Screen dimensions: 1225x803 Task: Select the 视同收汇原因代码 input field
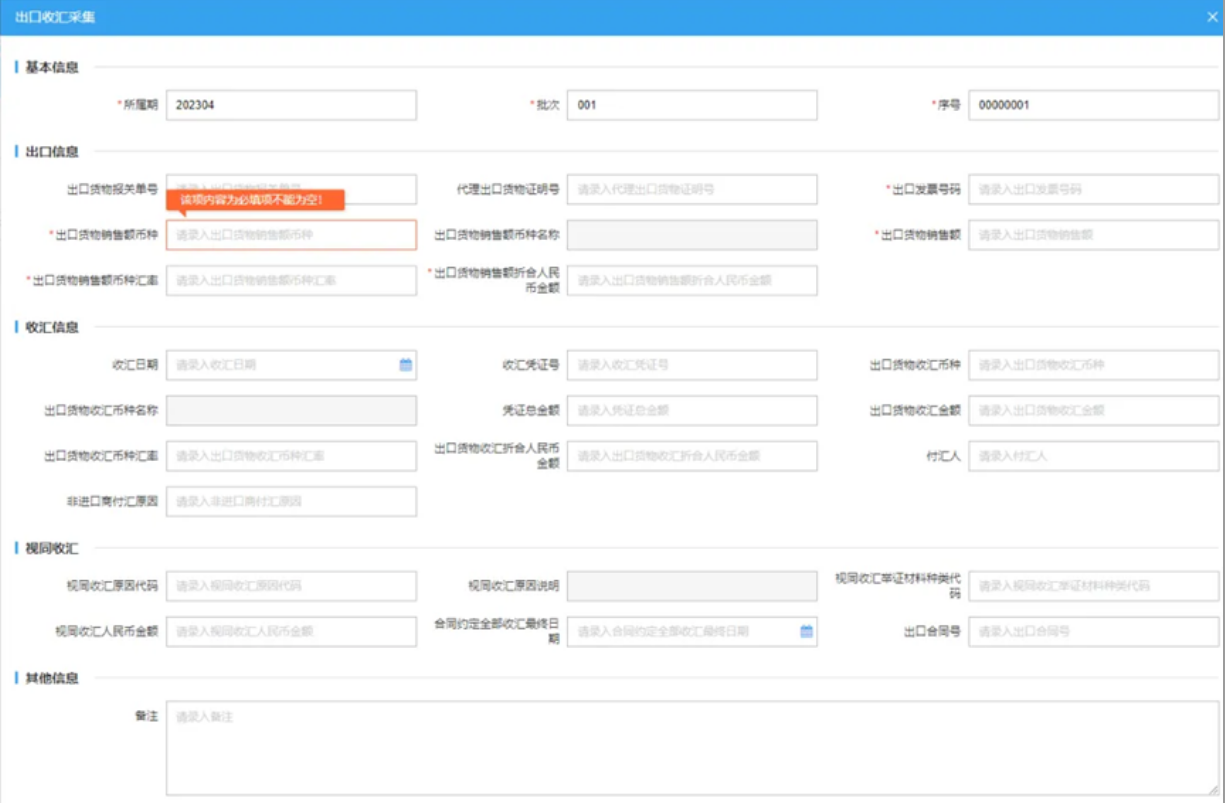[290, 586]
